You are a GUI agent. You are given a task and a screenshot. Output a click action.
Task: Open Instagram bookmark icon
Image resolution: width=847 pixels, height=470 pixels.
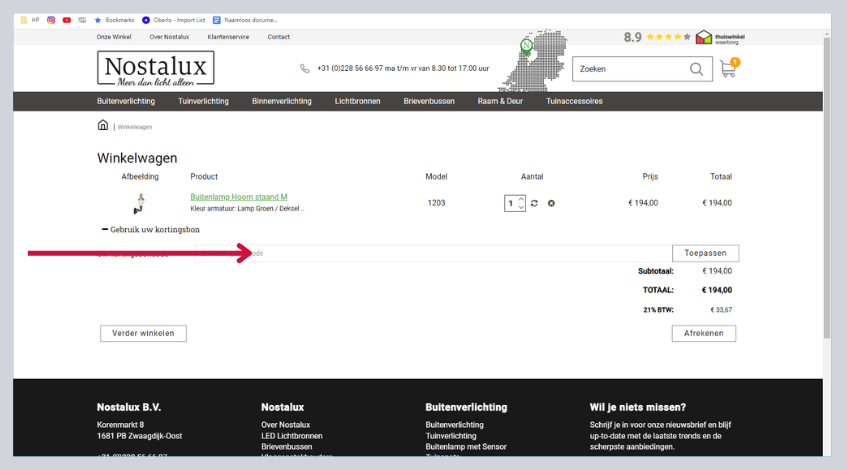tap(51, 19)
